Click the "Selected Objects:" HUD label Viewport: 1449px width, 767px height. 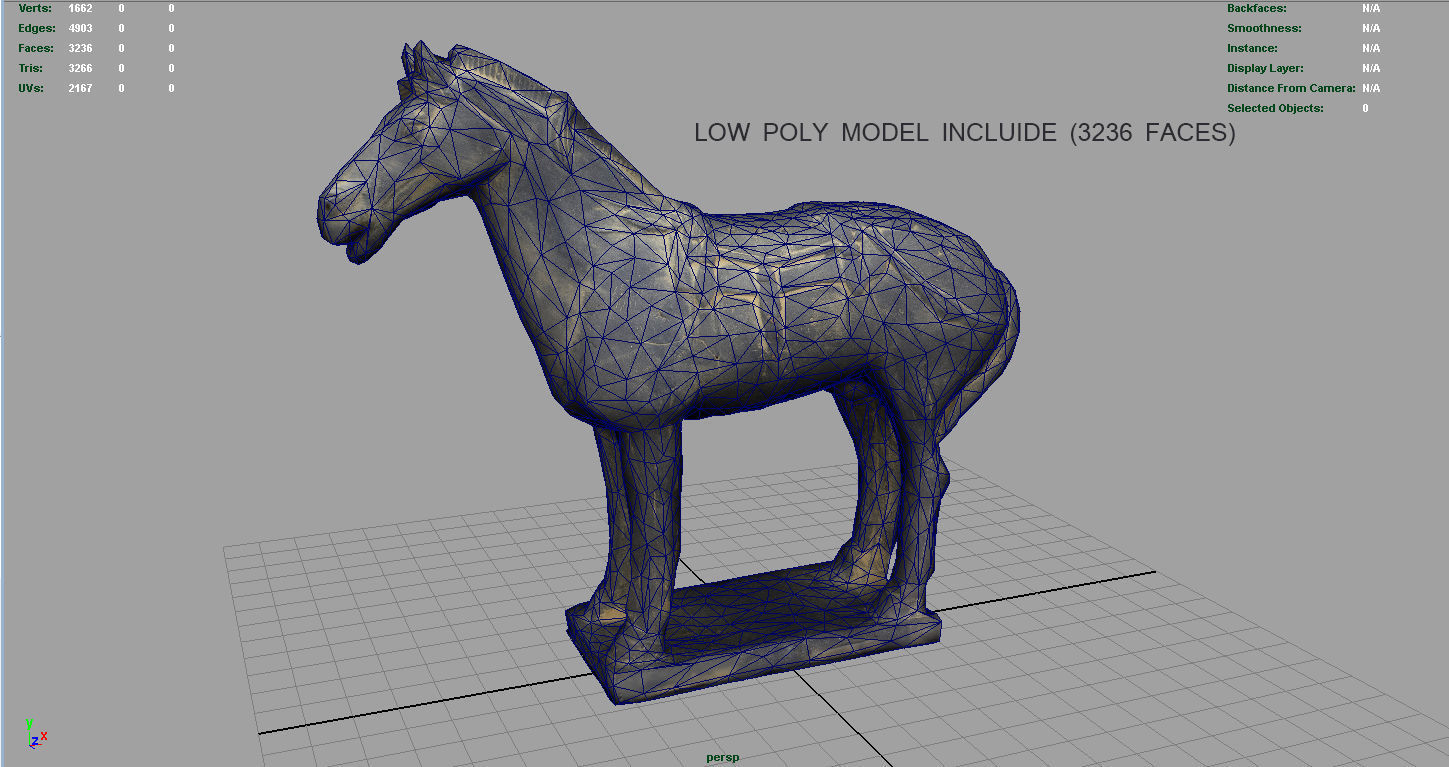1275,108
